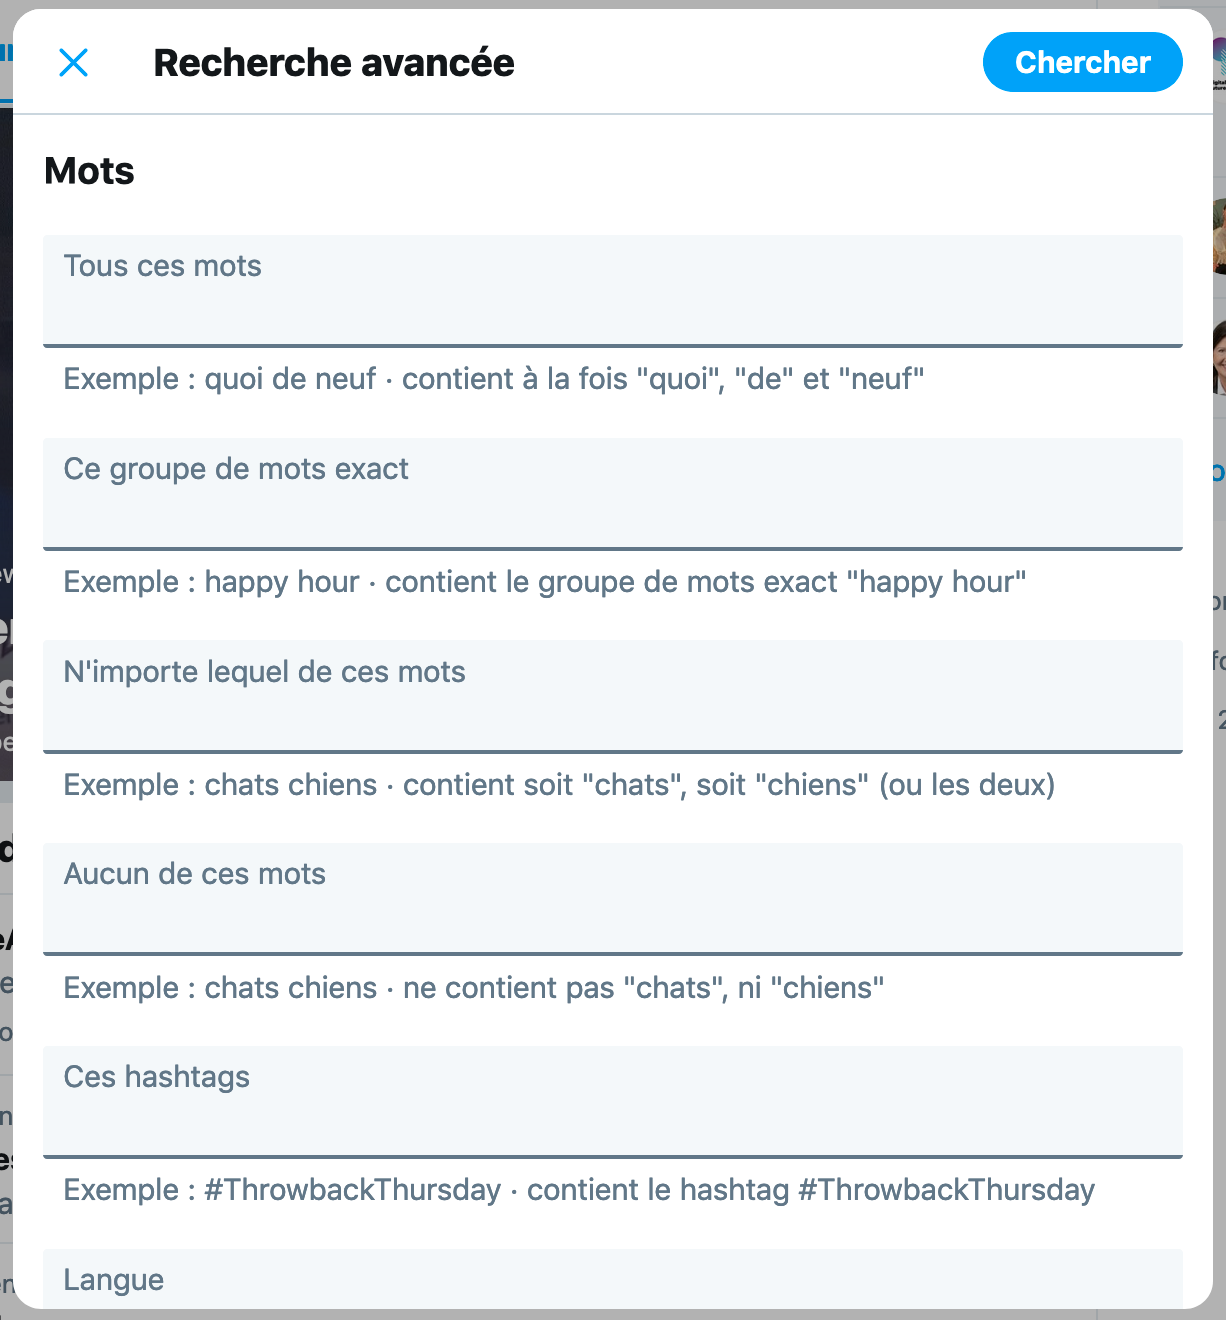Click the blue link text at right edge
The image size is (1226, 1320).
(x=1219, y=471)
